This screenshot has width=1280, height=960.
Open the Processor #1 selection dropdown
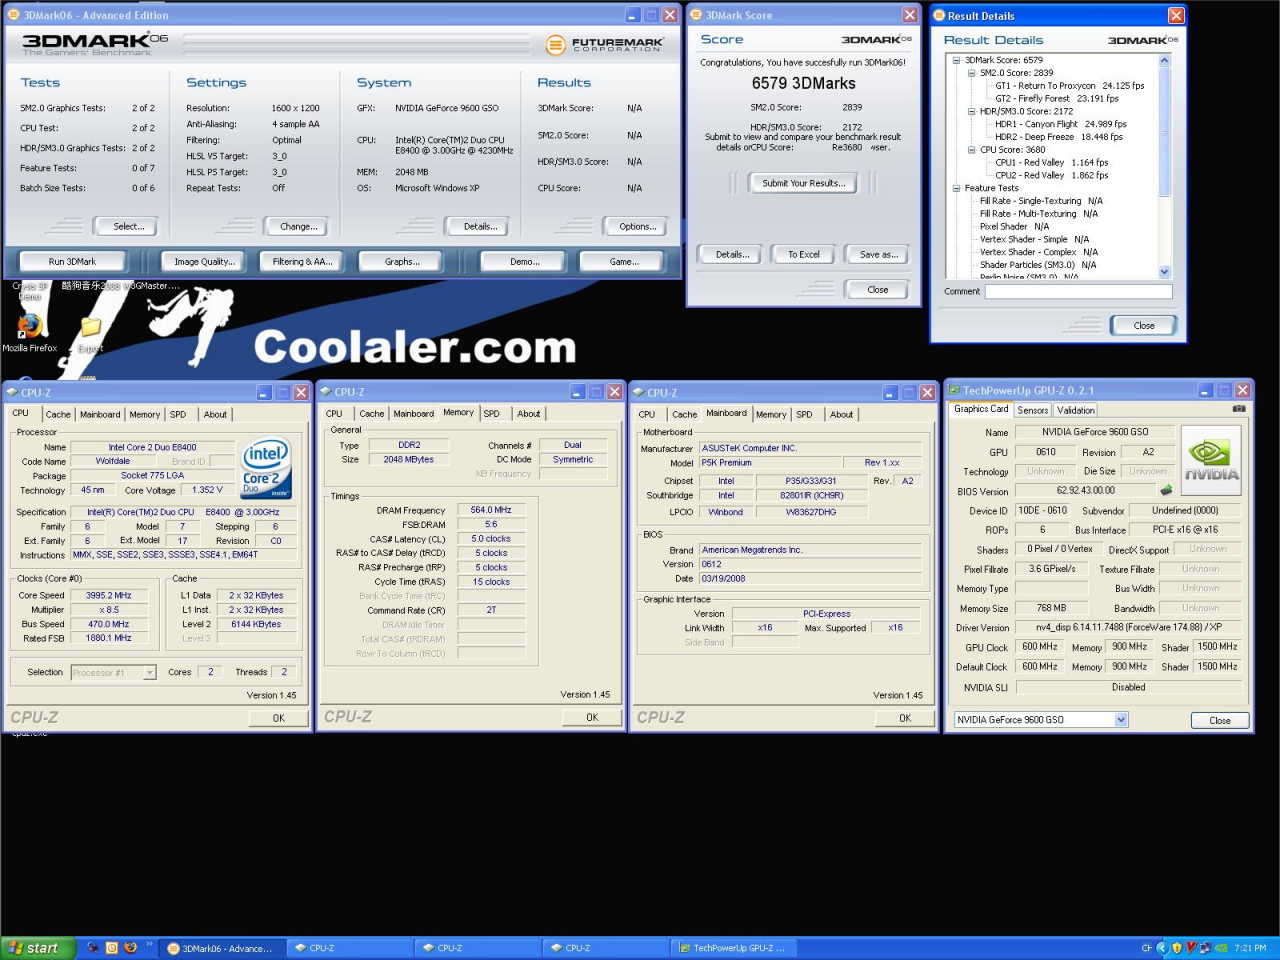[x=150, y=673]
